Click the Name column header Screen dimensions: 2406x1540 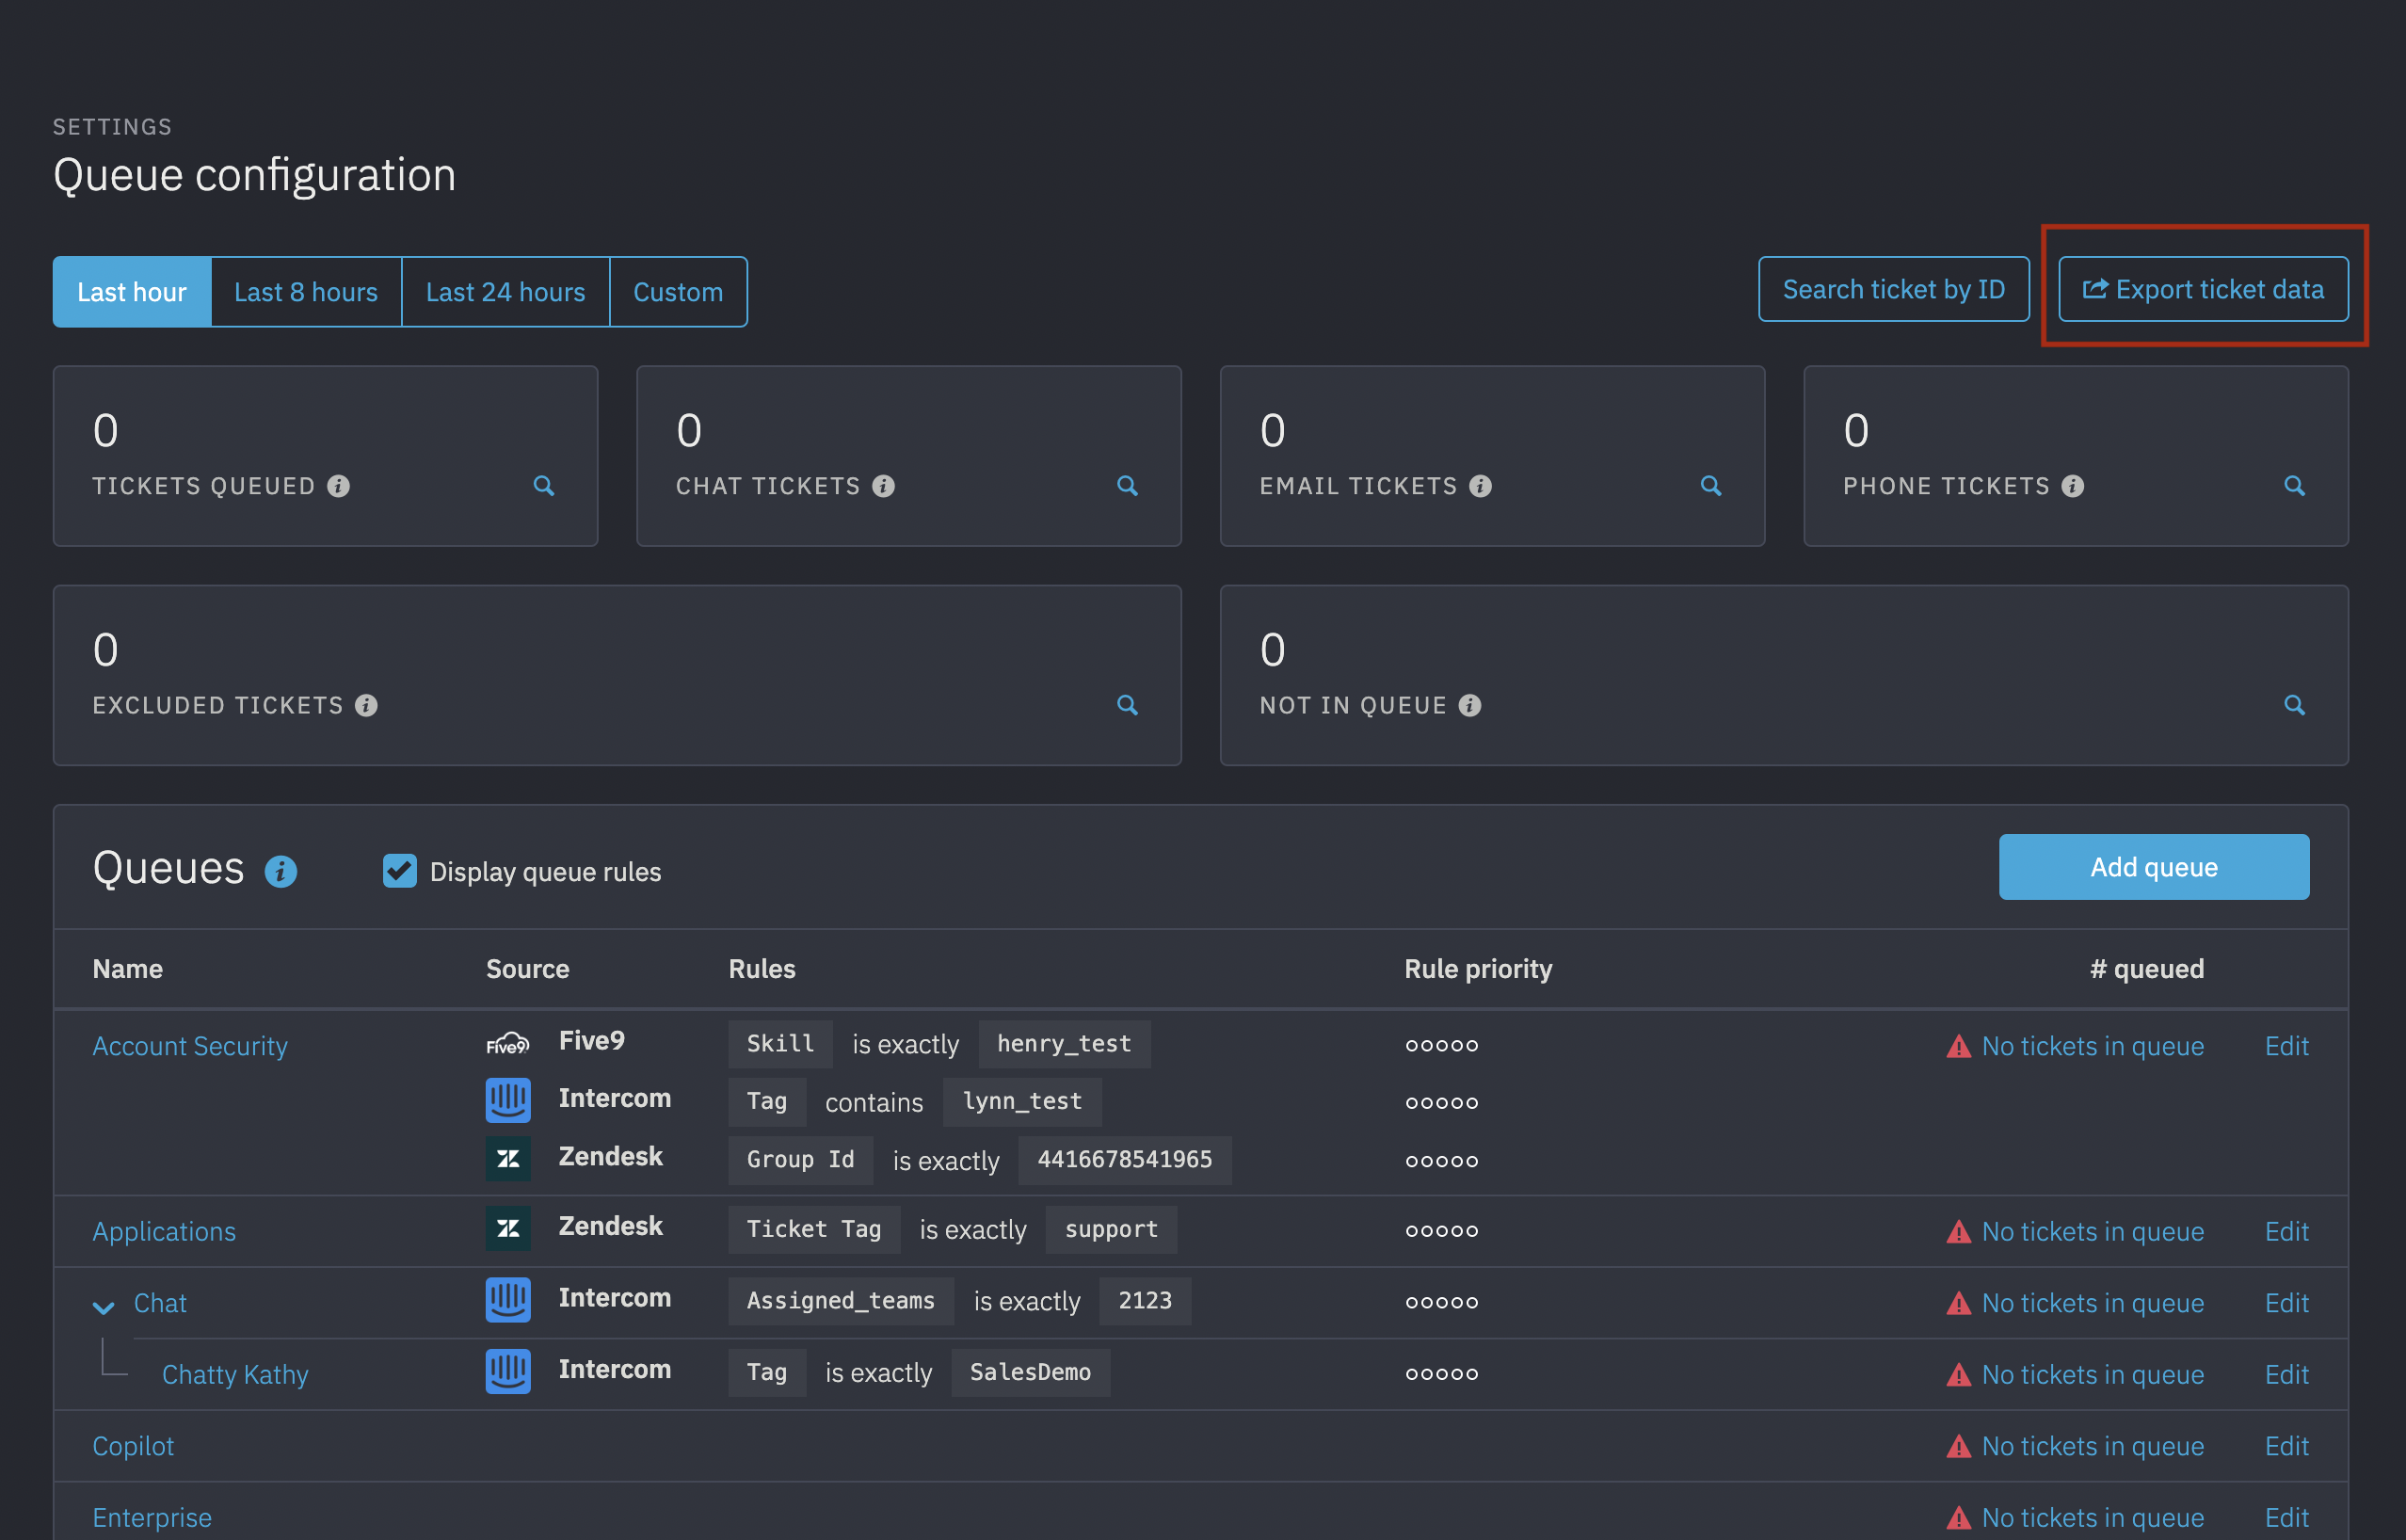[128, 969]
